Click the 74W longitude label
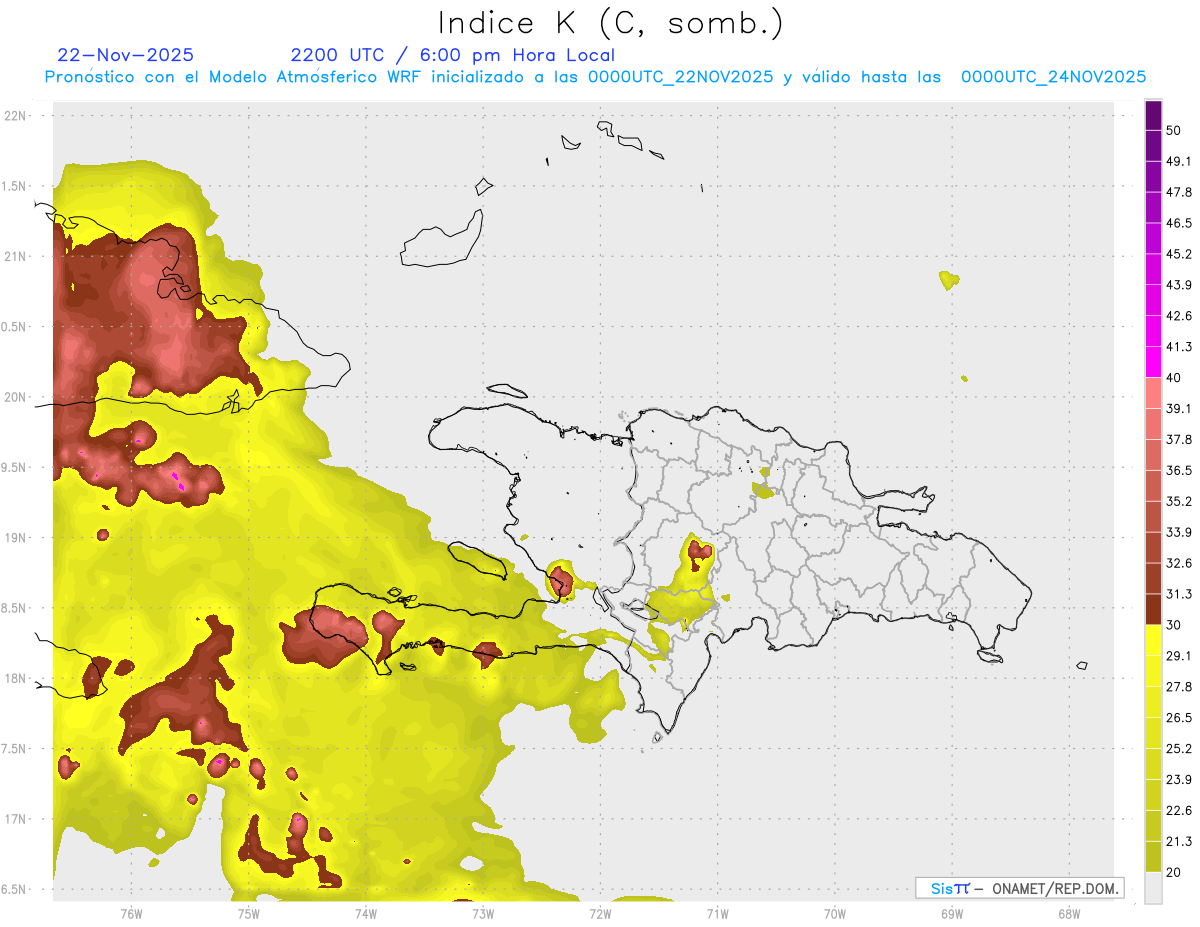 tap(366, 913)
